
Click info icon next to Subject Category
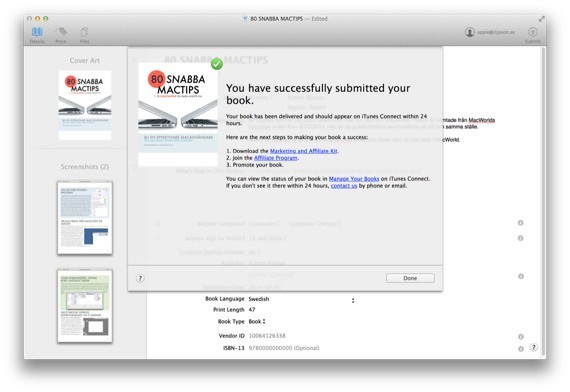pos(521,223)
